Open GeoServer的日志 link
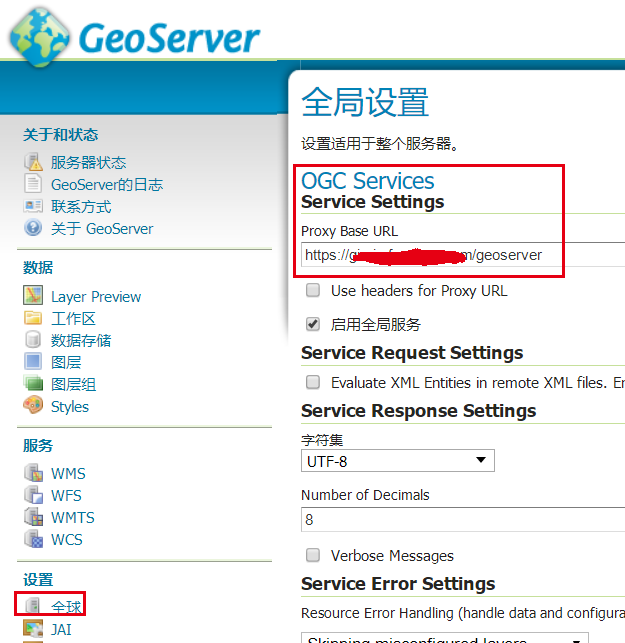The width and height of the screenshot is (625, 643). tap(107, 184)
